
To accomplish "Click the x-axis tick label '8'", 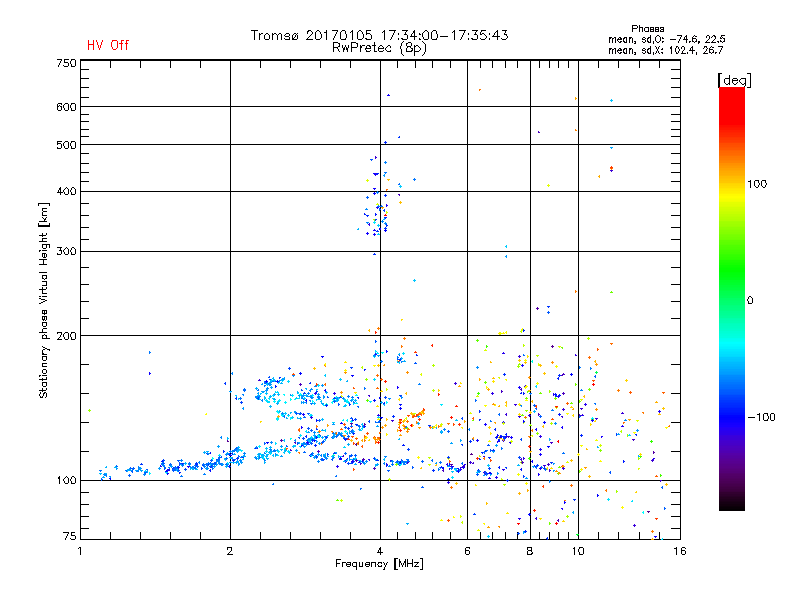I will [x=530, y=551].
